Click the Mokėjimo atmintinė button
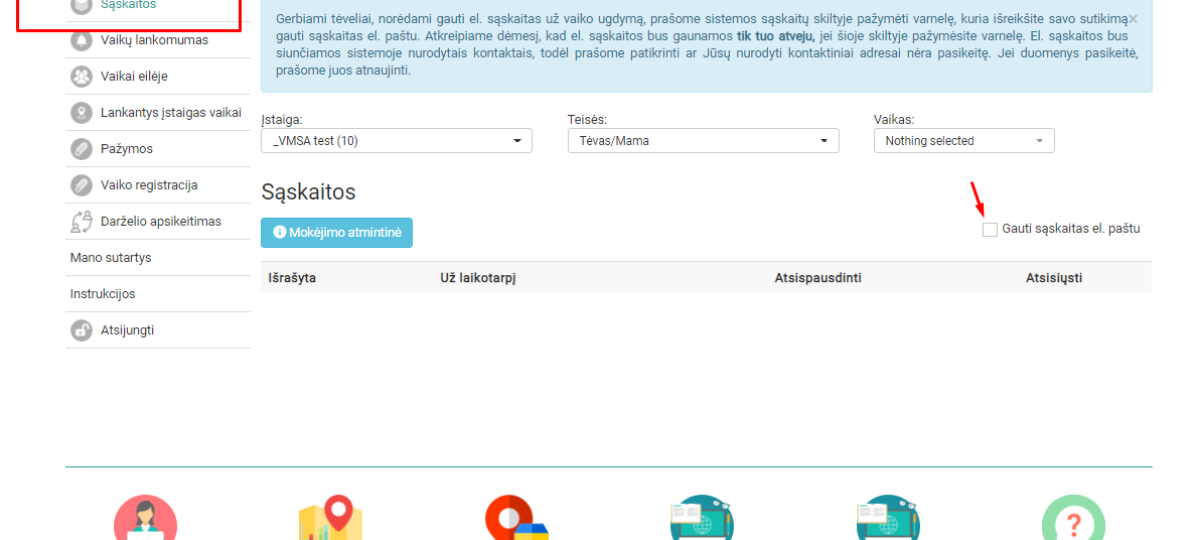1200x540 pixels. click(337, 232)
